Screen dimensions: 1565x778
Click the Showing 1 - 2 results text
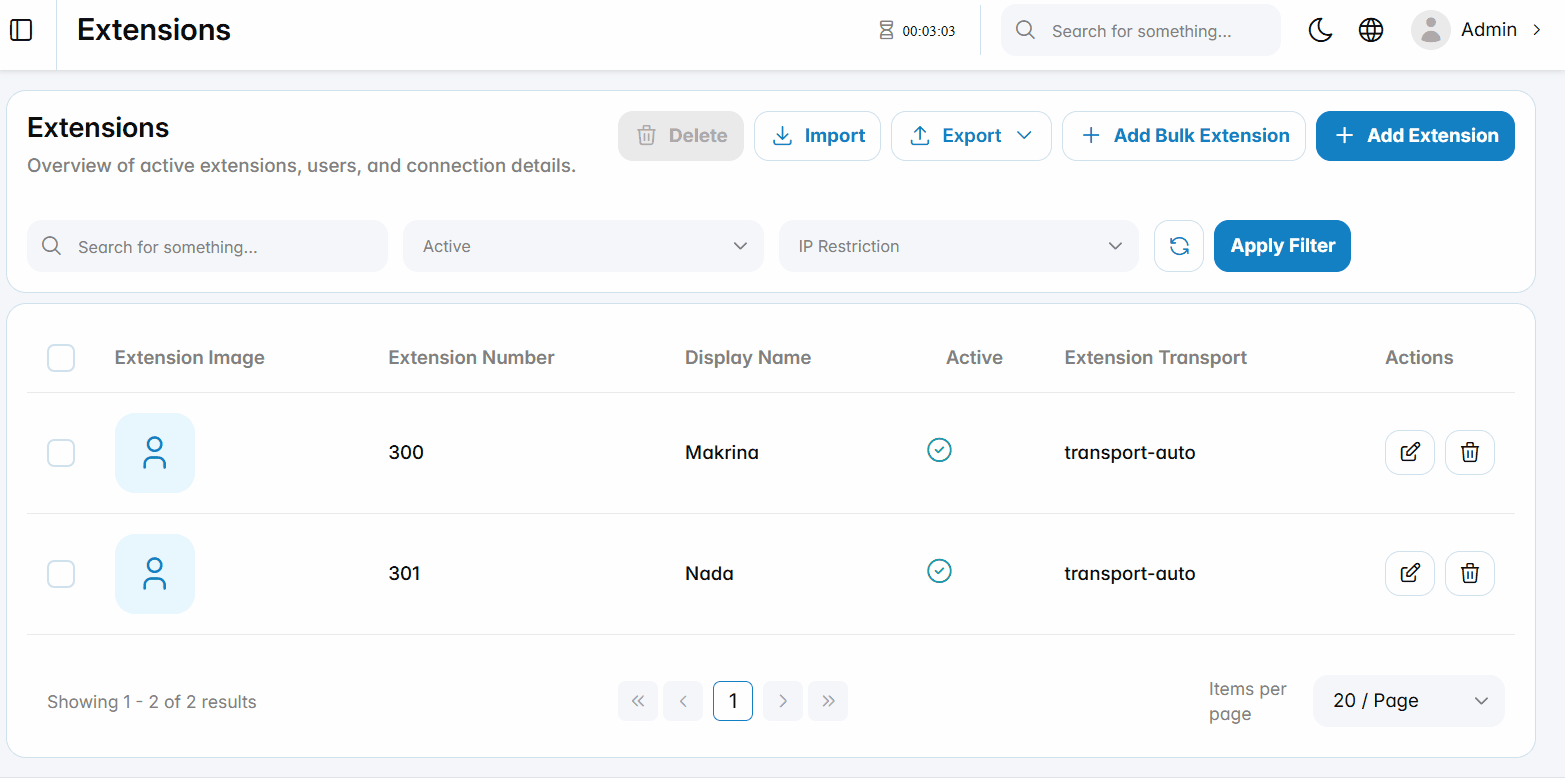(152, 702)
